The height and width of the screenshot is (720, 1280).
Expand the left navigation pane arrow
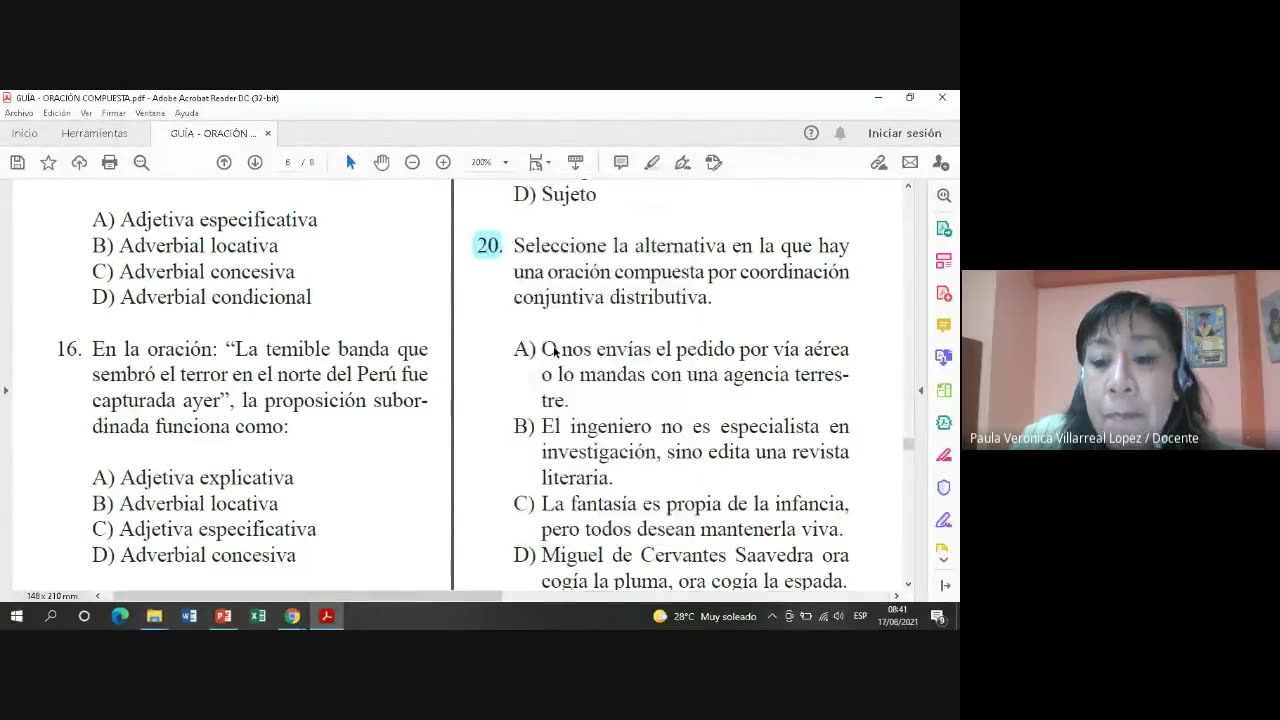[x=5, y=390]
